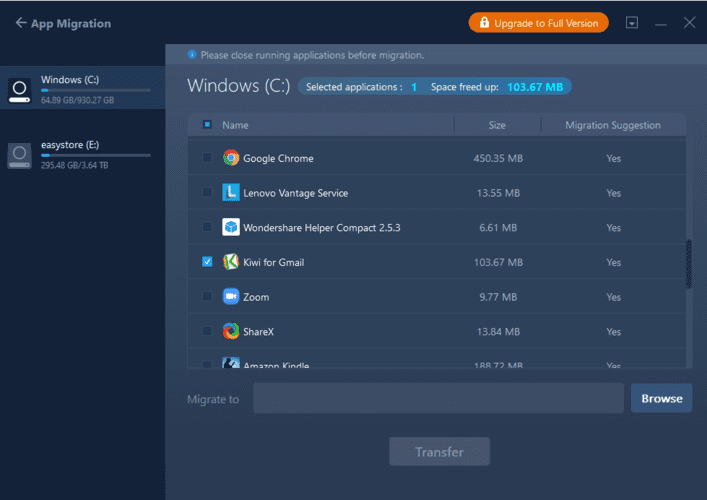
Task: Click the Yes suggestion in Zoom row
Action: pyautogui.click(x=613, y=297)
